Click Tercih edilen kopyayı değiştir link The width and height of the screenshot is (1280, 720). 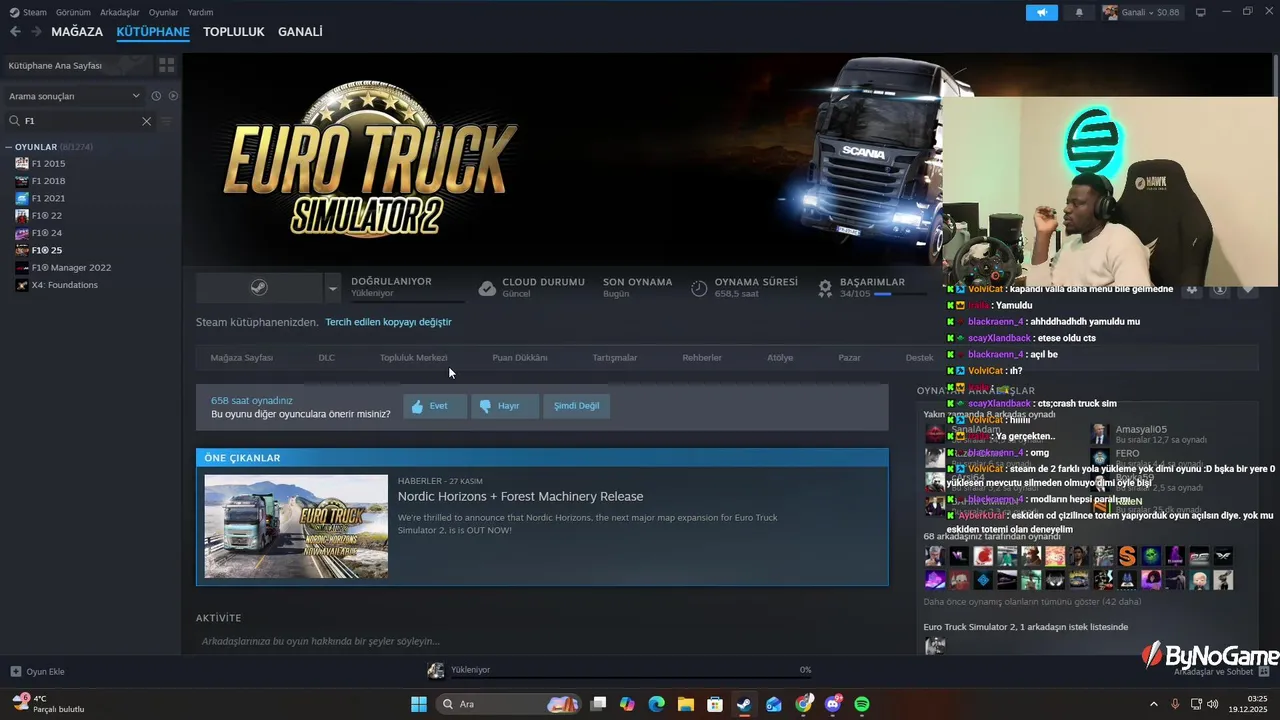[388, 322]
